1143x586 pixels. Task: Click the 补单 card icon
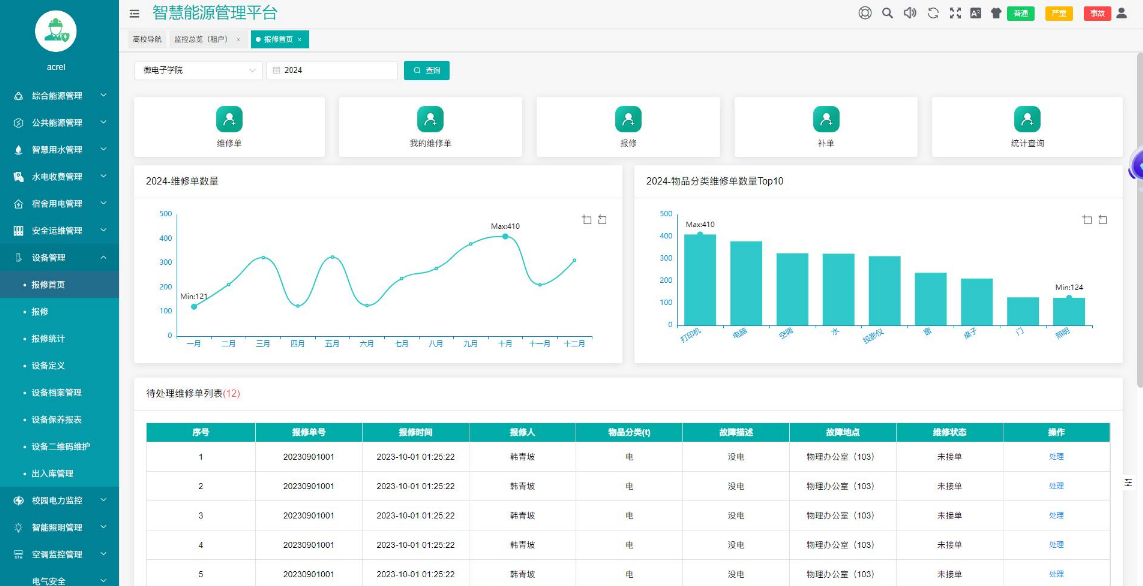pyautogui.click(x=826, y=119)
